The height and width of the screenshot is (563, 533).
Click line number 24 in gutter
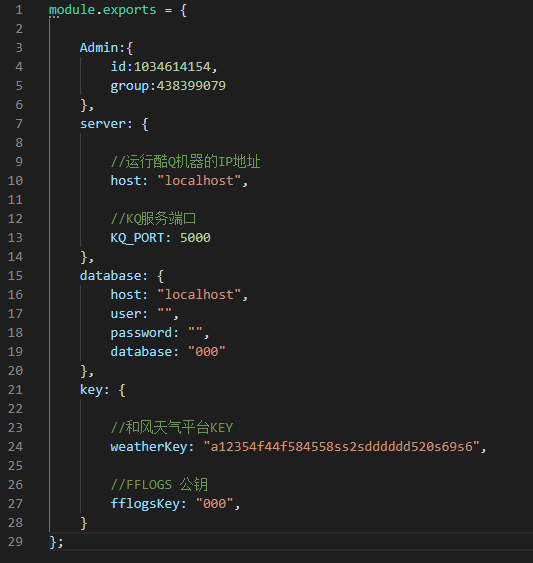[x=15, y=447]
